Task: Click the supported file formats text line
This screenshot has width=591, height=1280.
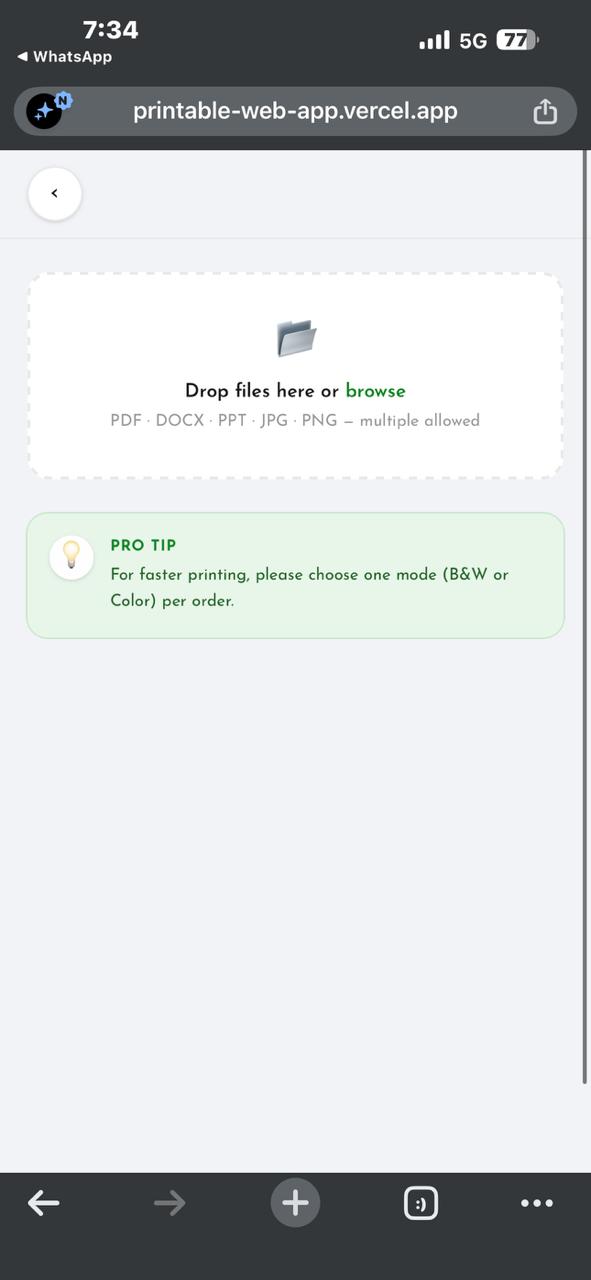Action: 295,421
